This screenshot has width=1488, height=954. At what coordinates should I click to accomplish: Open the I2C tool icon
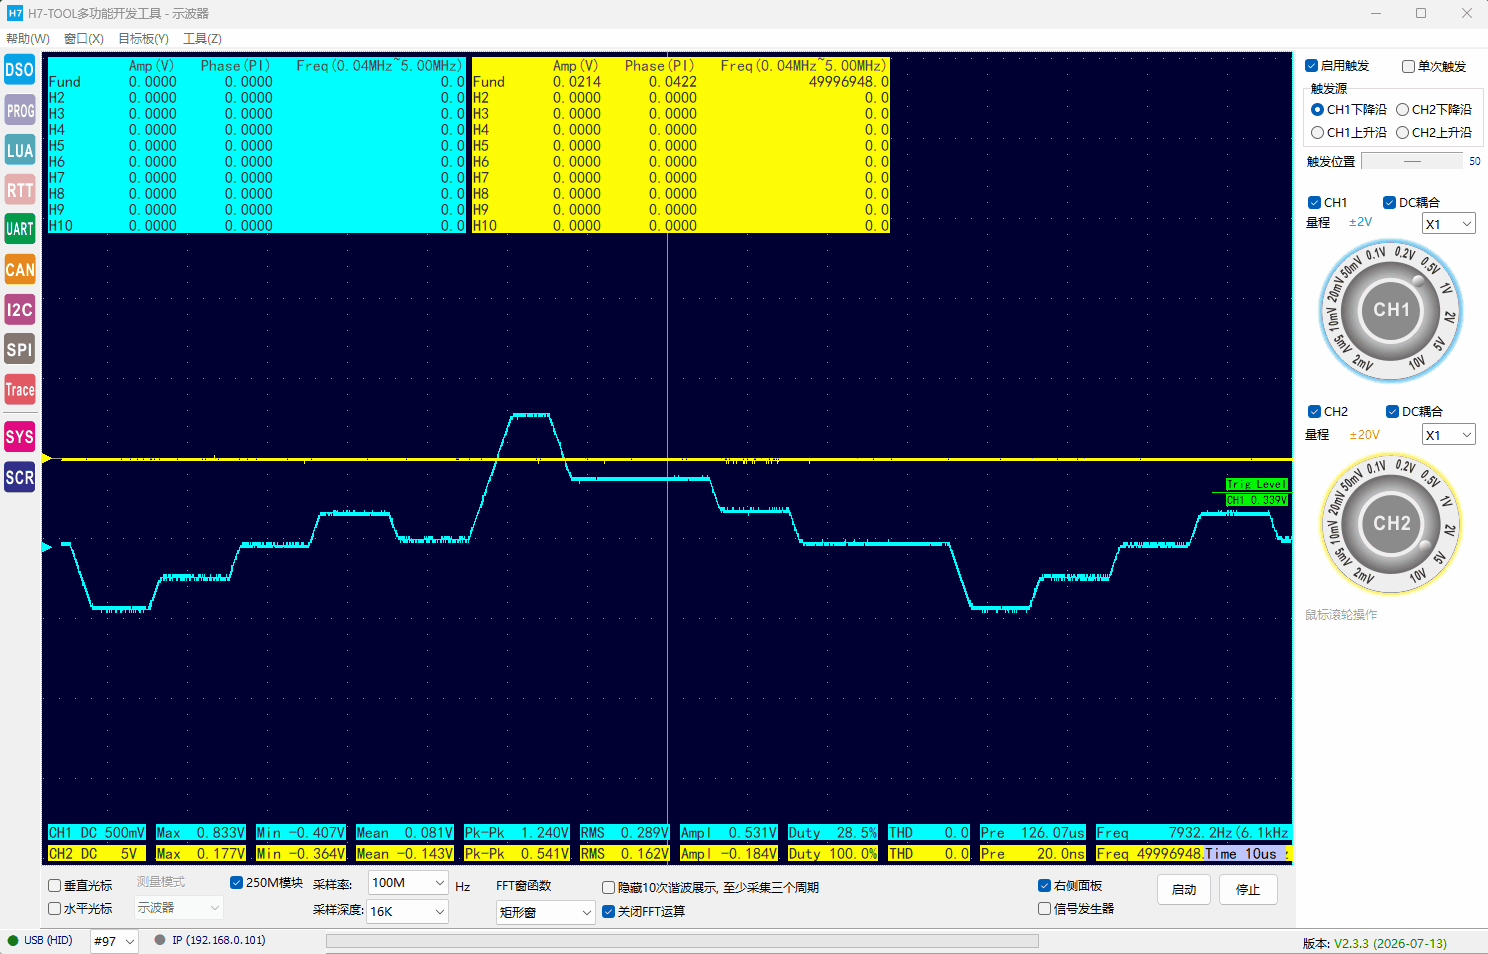[x=20, y=309]
